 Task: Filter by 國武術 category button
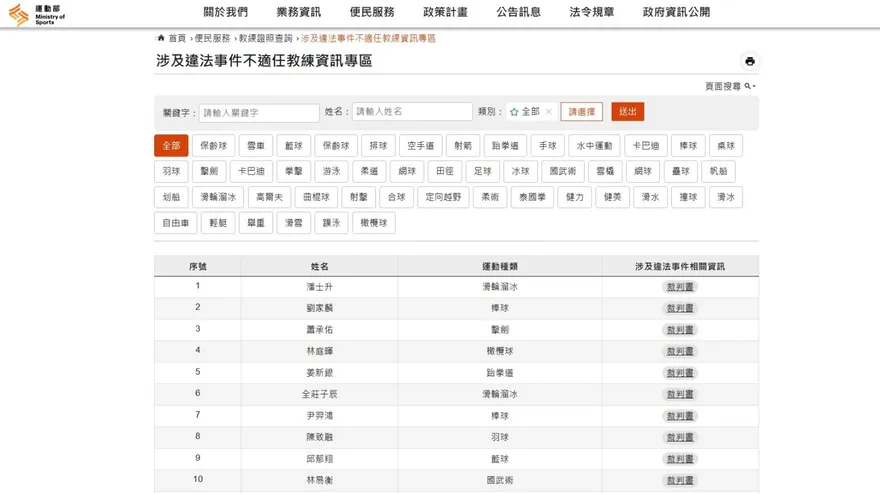[563, 171]
